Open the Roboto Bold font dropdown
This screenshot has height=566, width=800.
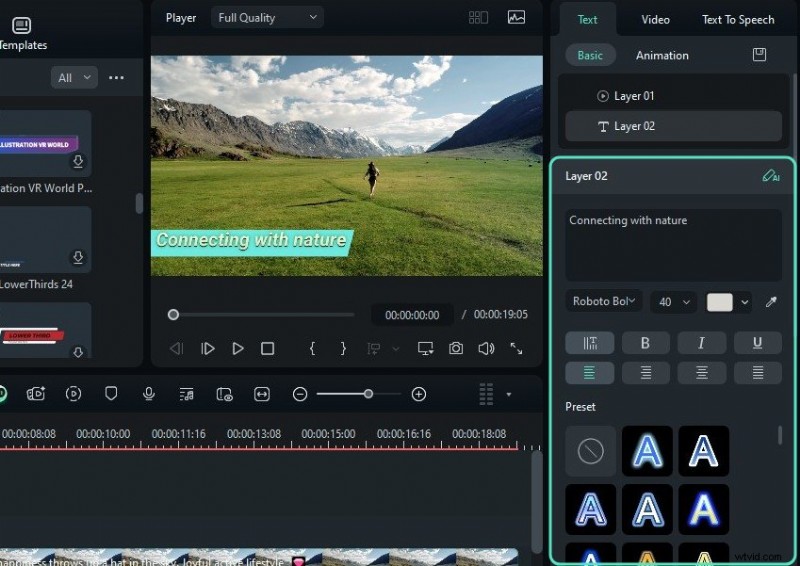point(604,302)
